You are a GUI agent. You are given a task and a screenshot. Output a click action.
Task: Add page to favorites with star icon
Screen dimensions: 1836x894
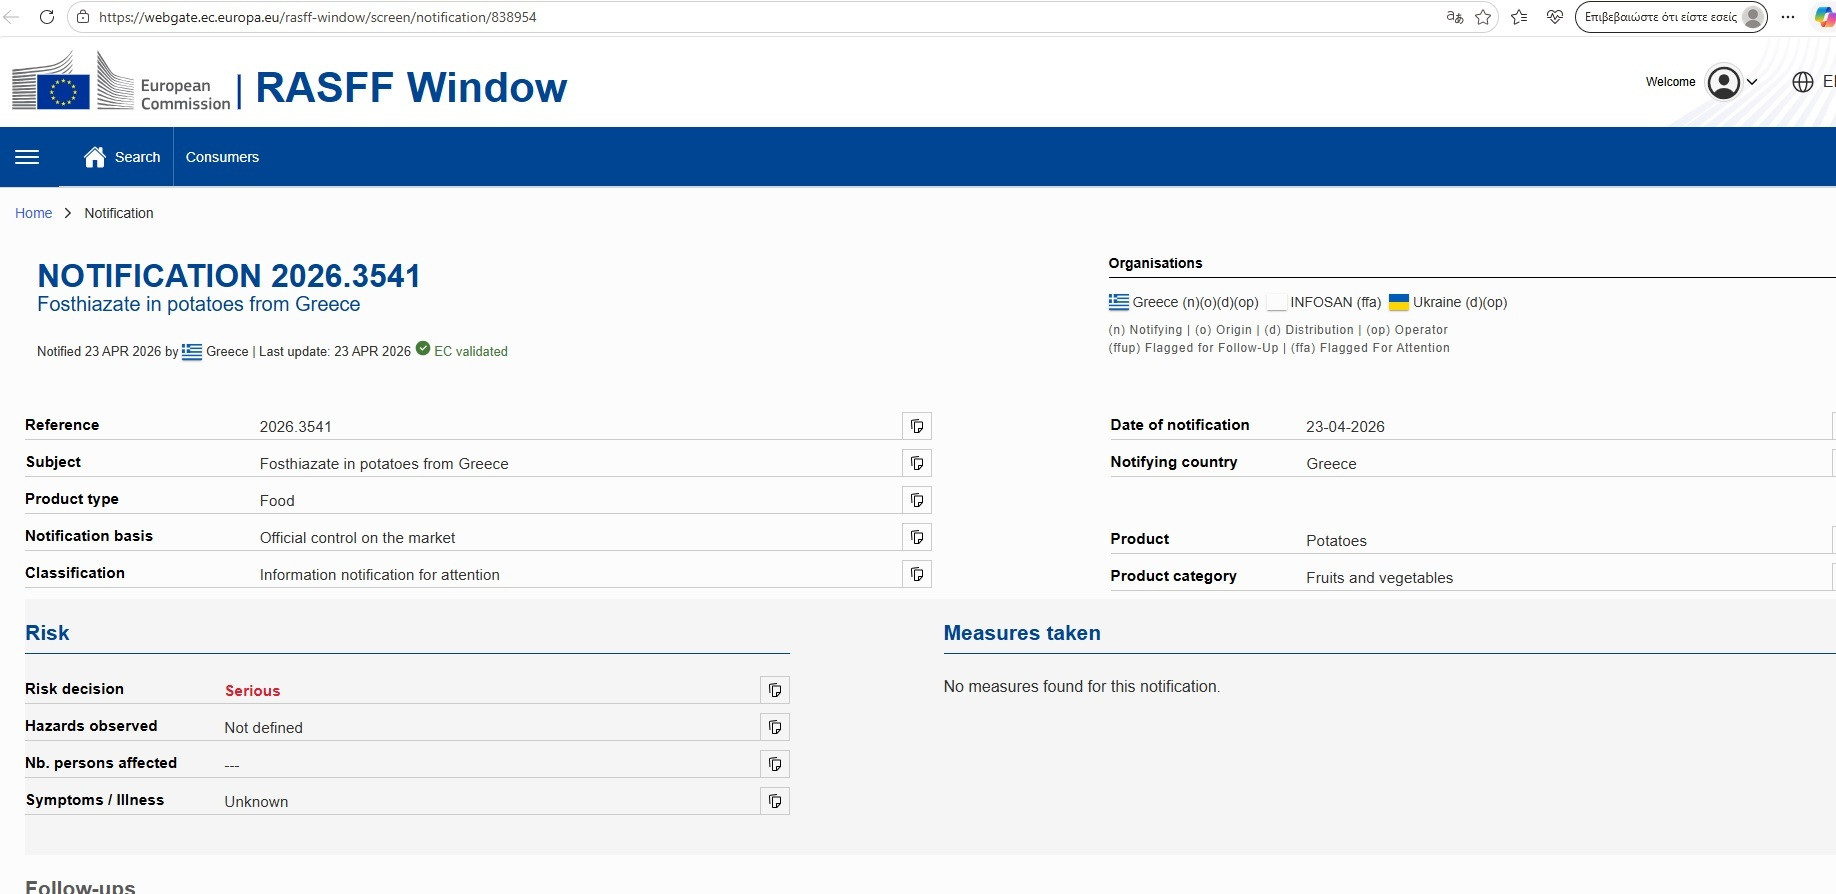pos(1483,17)
